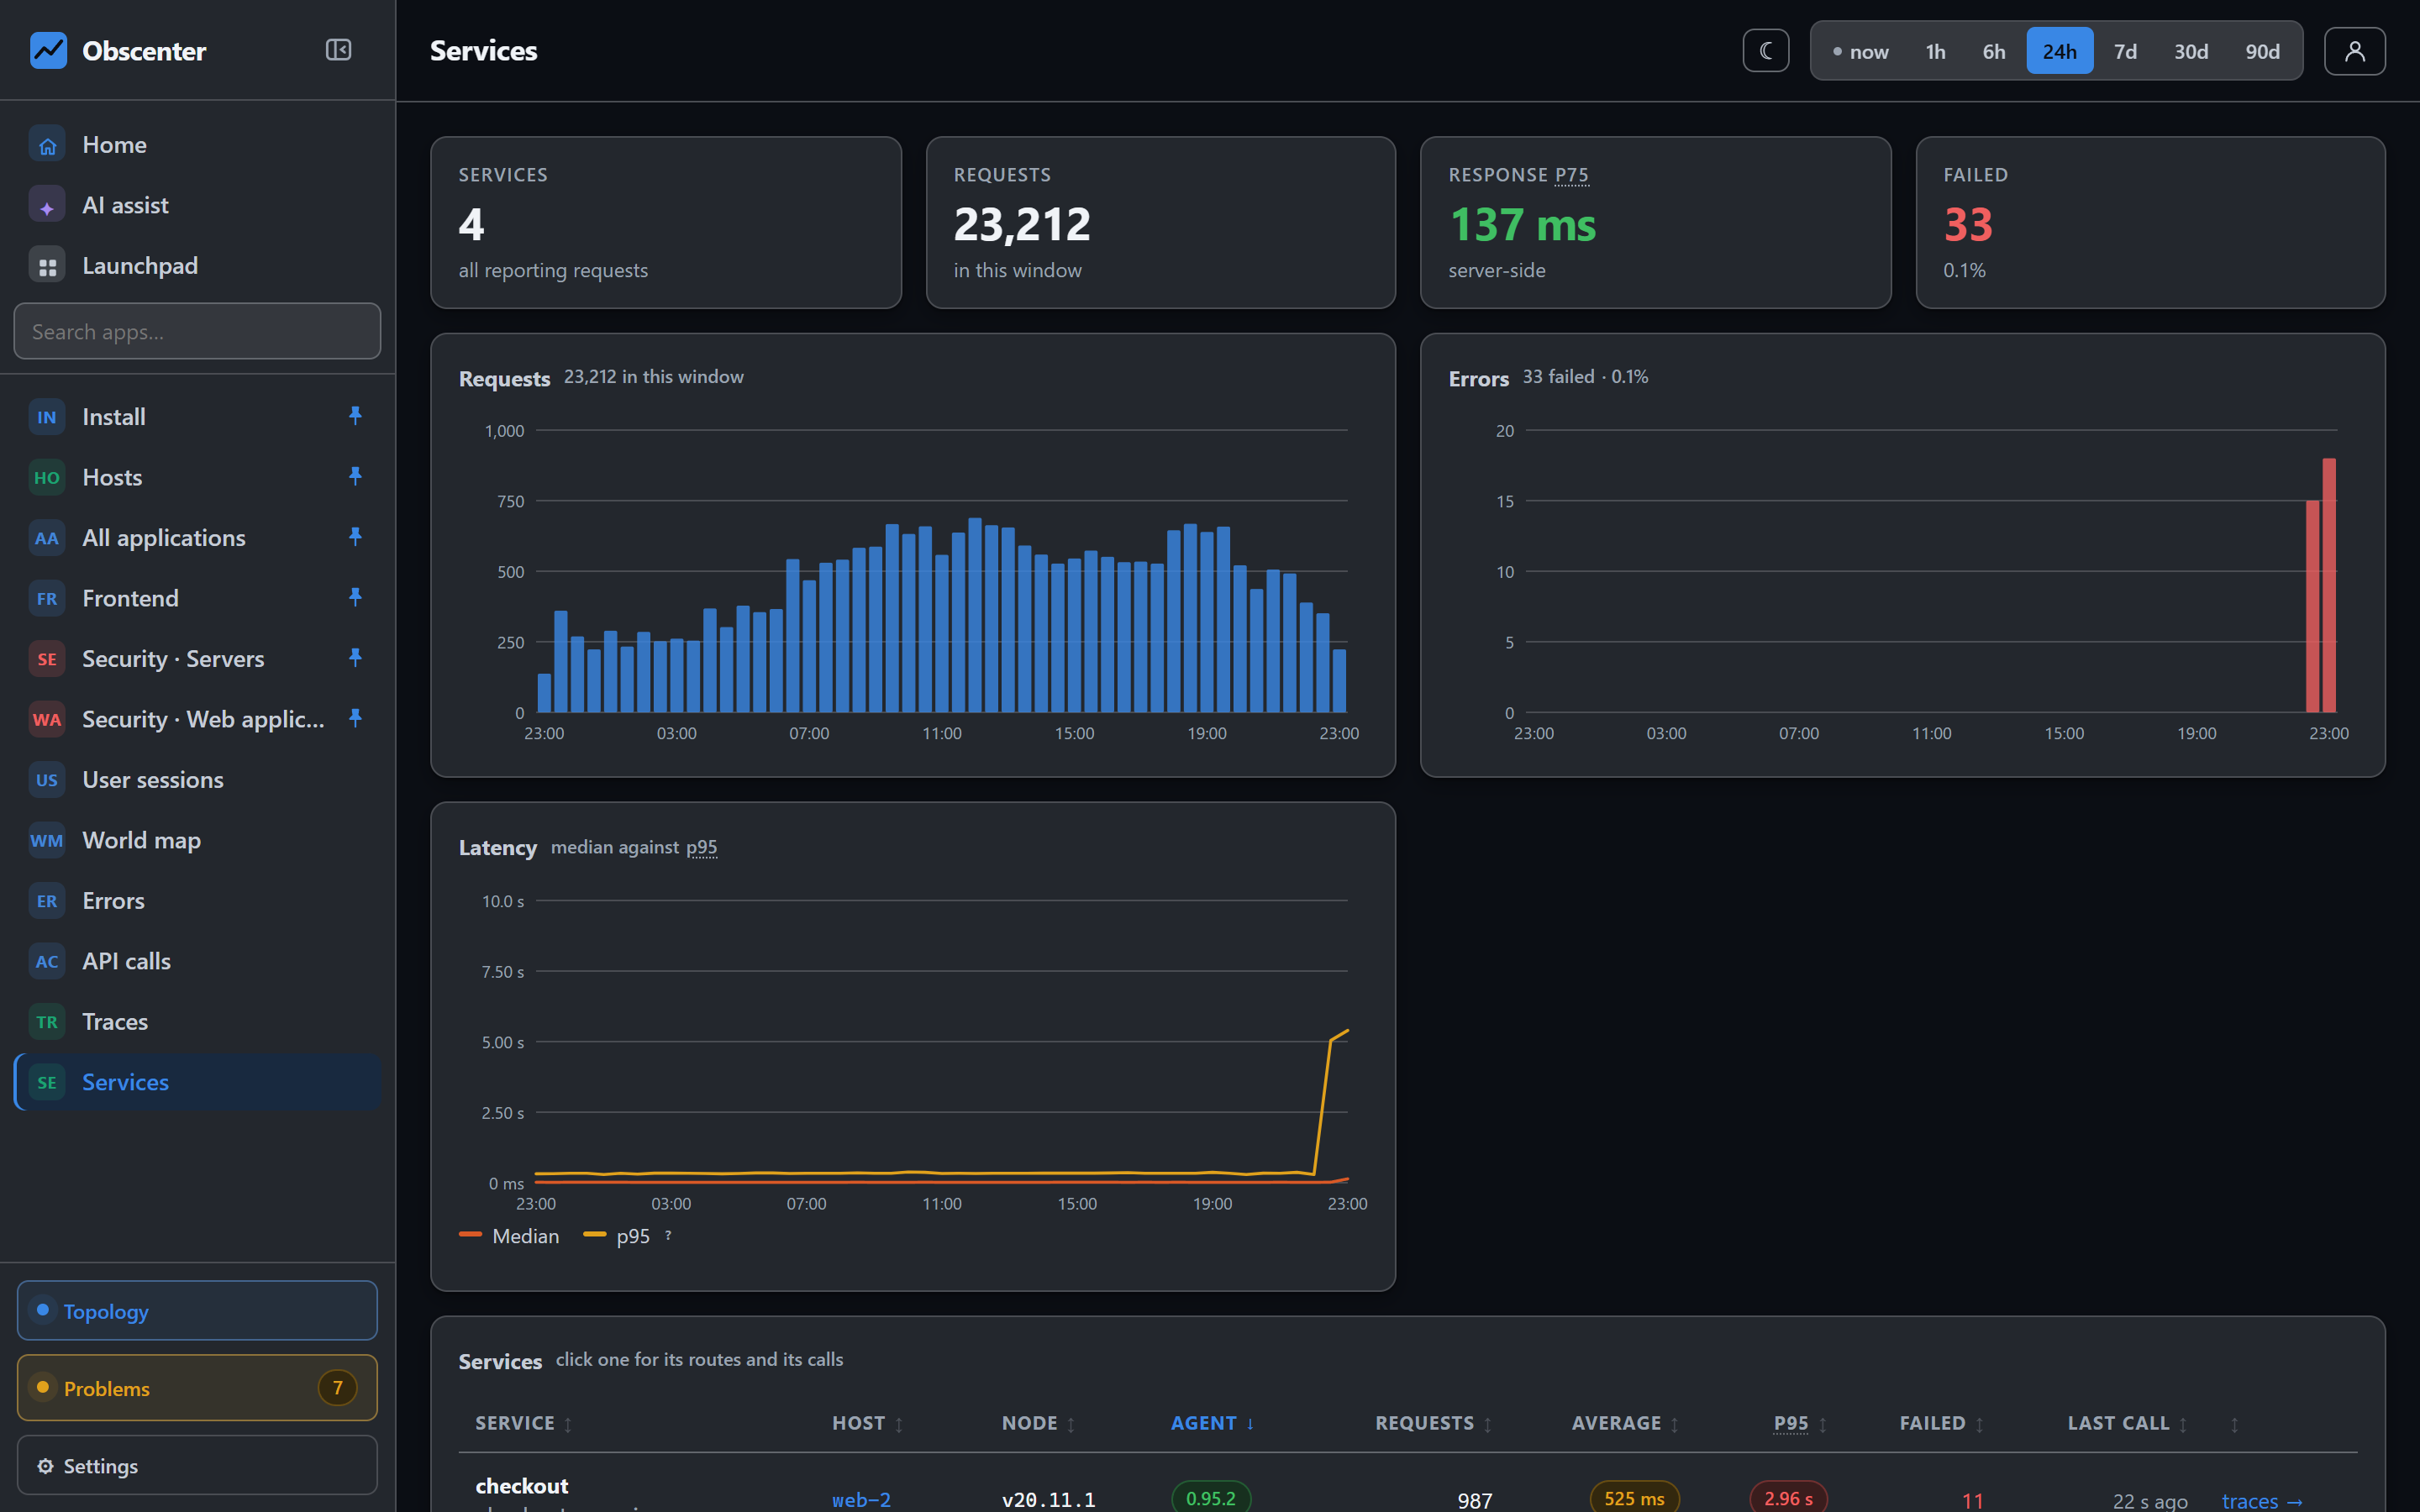Unpin the Install app pin
The width and height of the screenshot is (2420, 1512).
pos(355,416)
